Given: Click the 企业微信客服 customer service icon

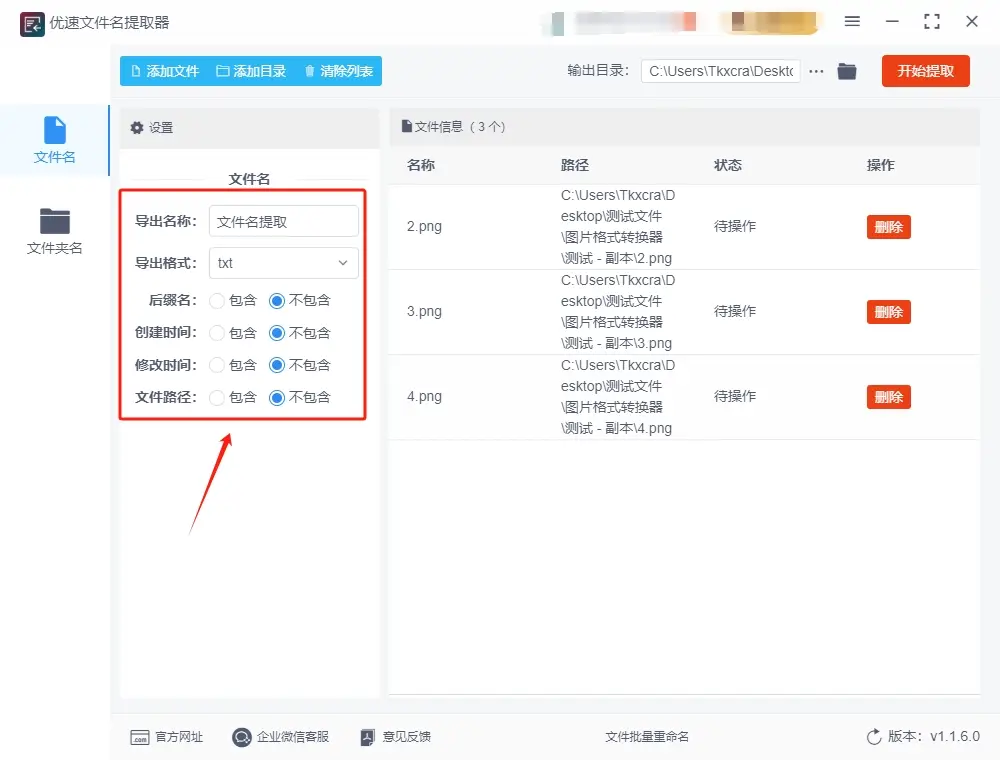Looking at the screenshot, I should pyautogui.click(x=240, y=737).
